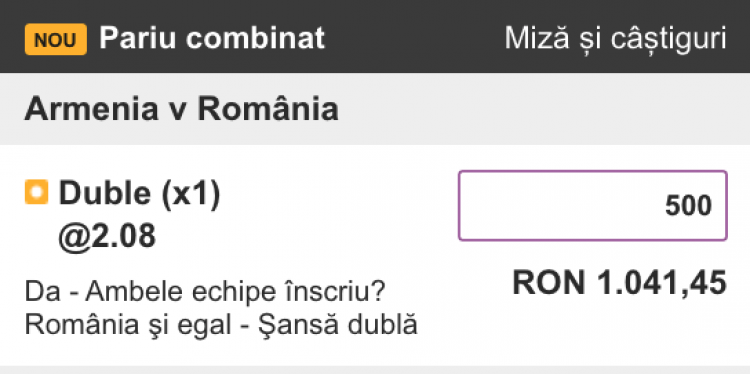Click the 500 value inside stake box
This screenshot has width=750, height=374.
[689, 206]
